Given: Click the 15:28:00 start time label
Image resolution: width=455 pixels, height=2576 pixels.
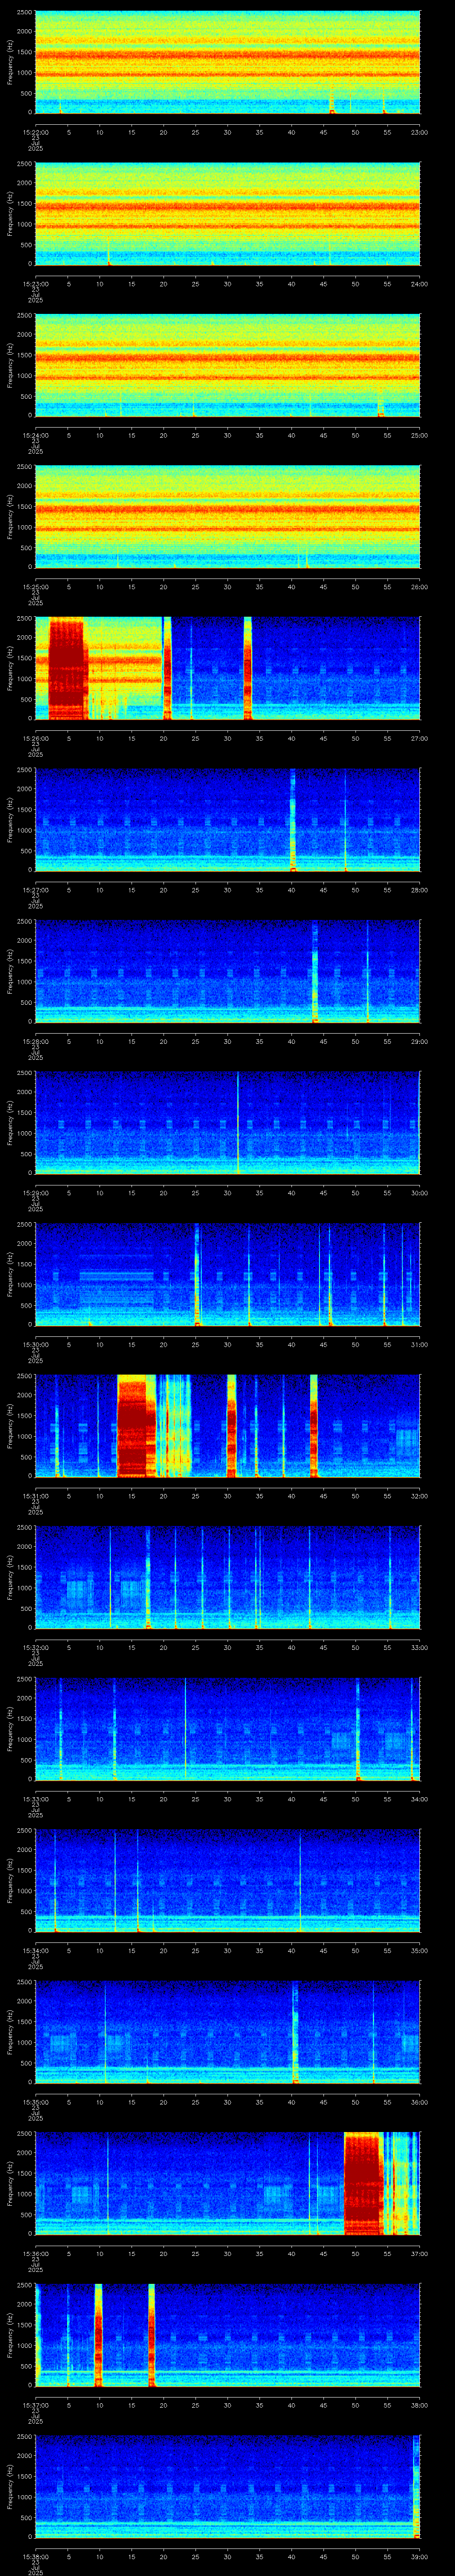Looking at the screenshot, I should (x=35, y=1041).
